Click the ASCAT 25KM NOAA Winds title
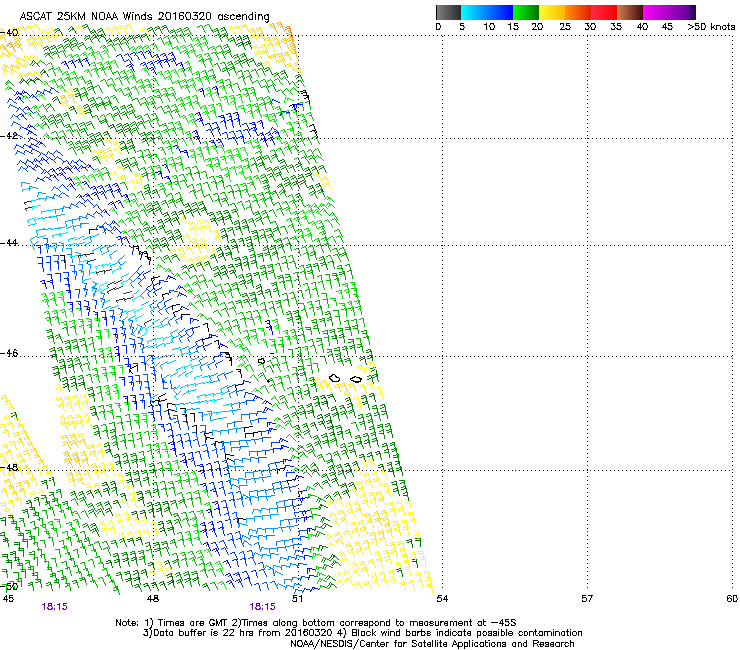The height and width of the screenshot is (650, 740). [x=144, y=16]
